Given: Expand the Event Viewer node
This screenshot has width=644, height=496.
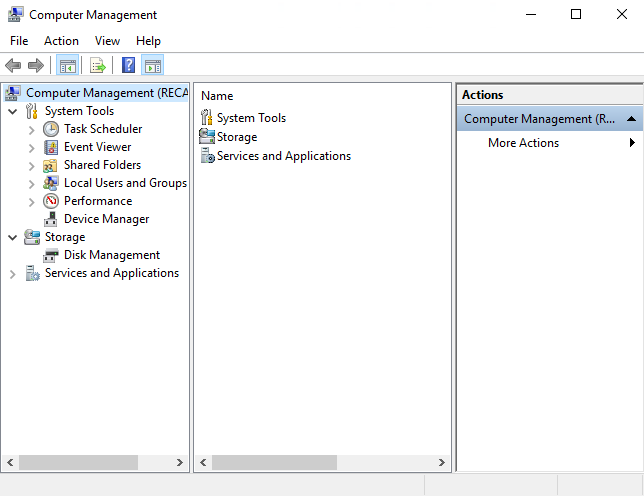Looking at the screenshot, I should point(32,148).
